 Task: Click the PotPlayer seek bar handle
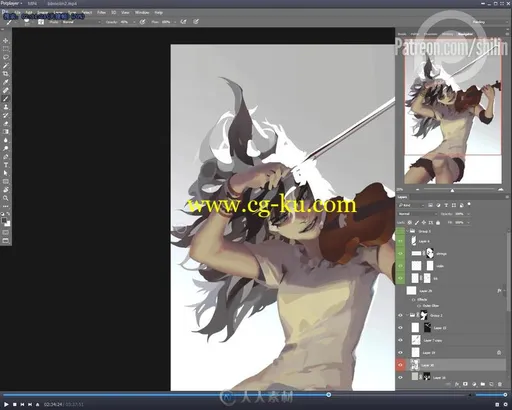[x=329, y=395]
